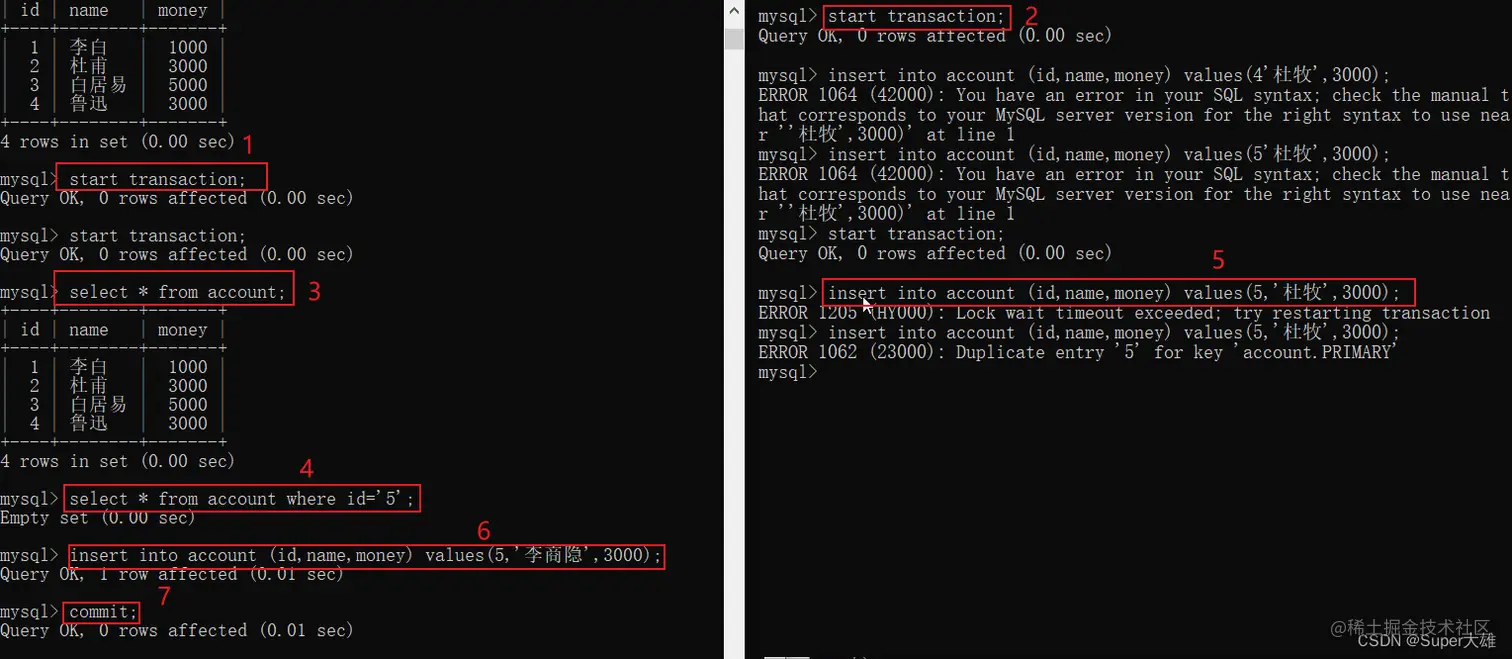1512x659 pixels.
Task: Click the money column header in lower table
Action: click(182, 330)
